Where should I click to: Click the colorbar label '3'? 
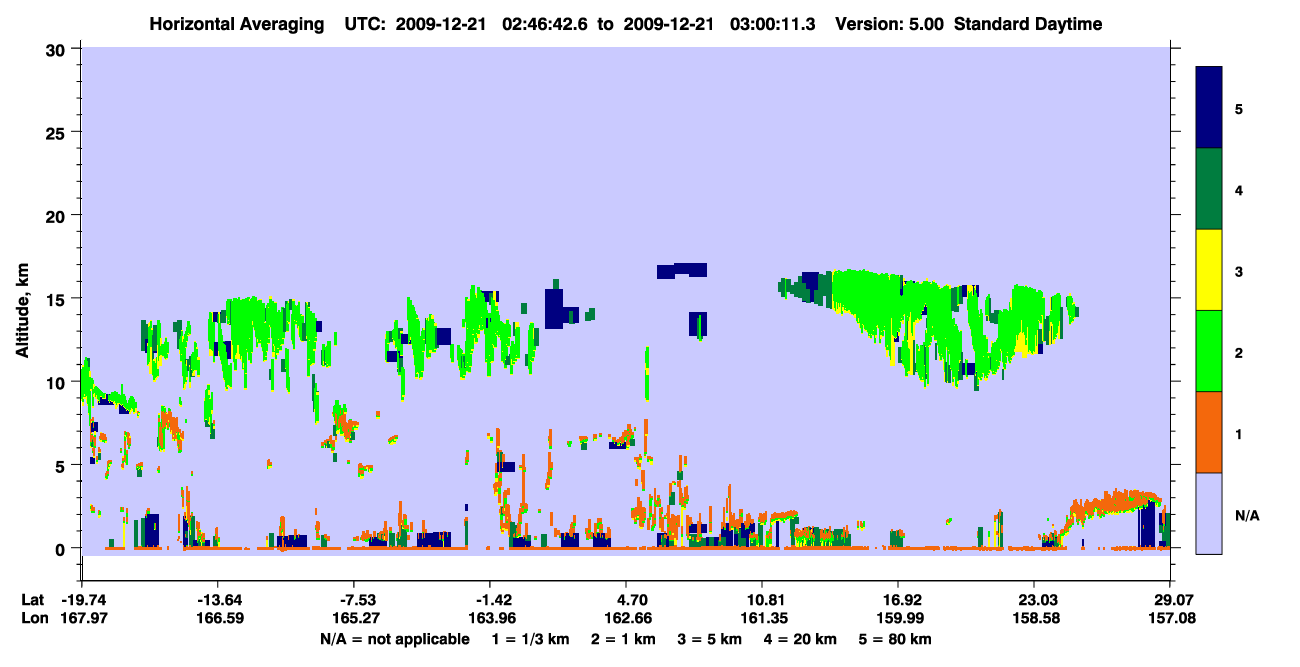tap(1239, 270)
